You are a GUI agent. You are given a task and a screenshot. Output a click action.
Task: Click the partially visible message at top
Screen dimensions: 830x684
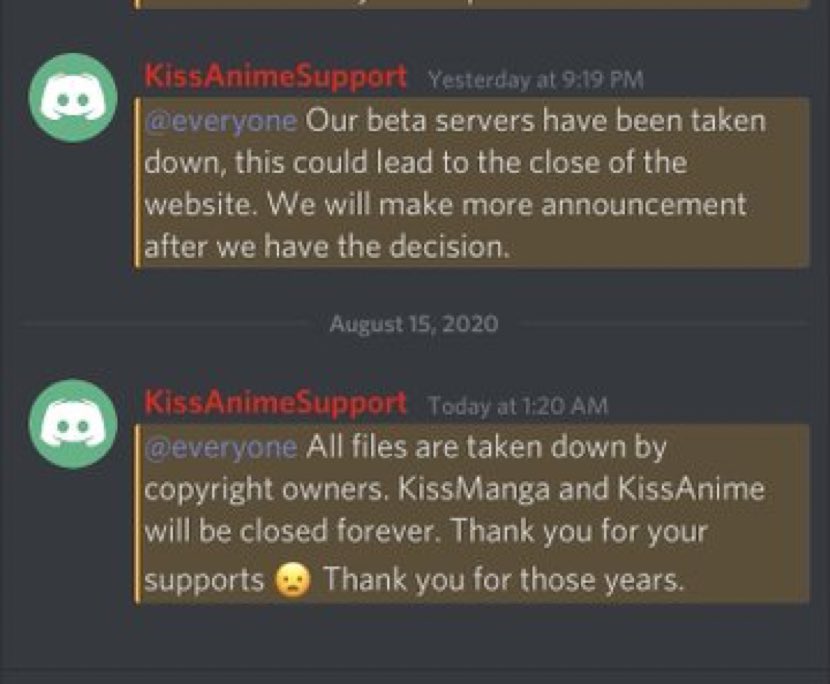coord(470,4)
